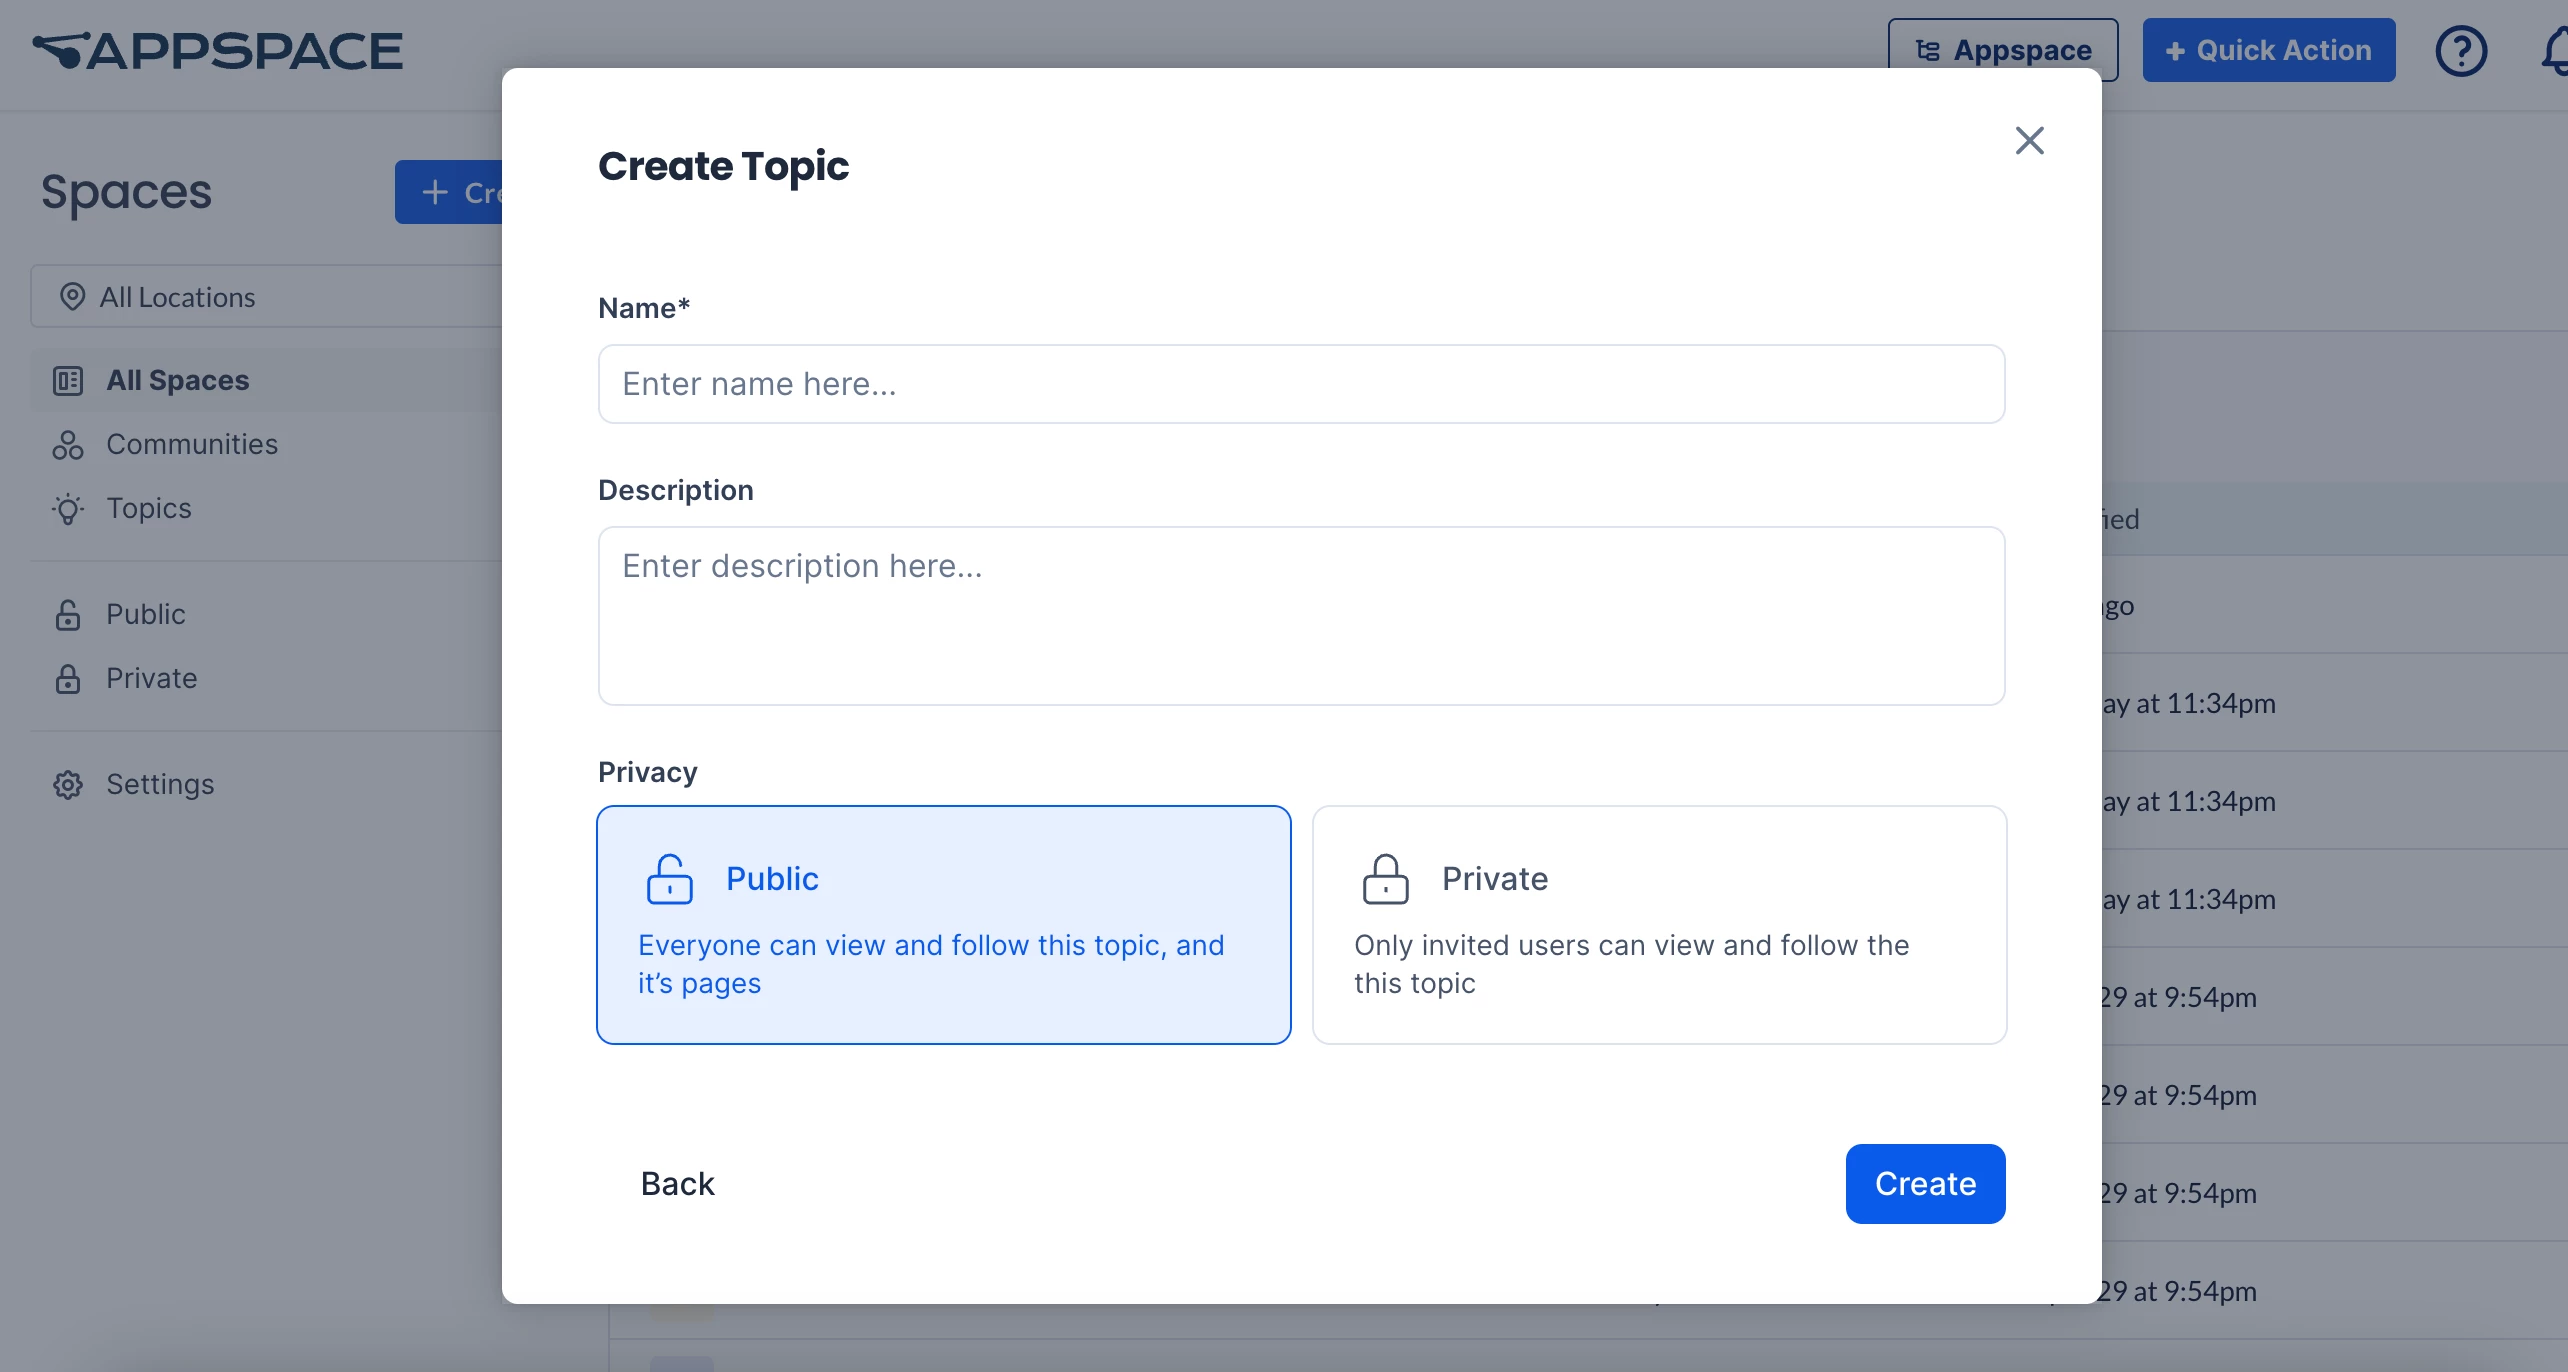Click the Description text area
The width and height of the screenshot is (2568, 1372).
coord(1301,616)
